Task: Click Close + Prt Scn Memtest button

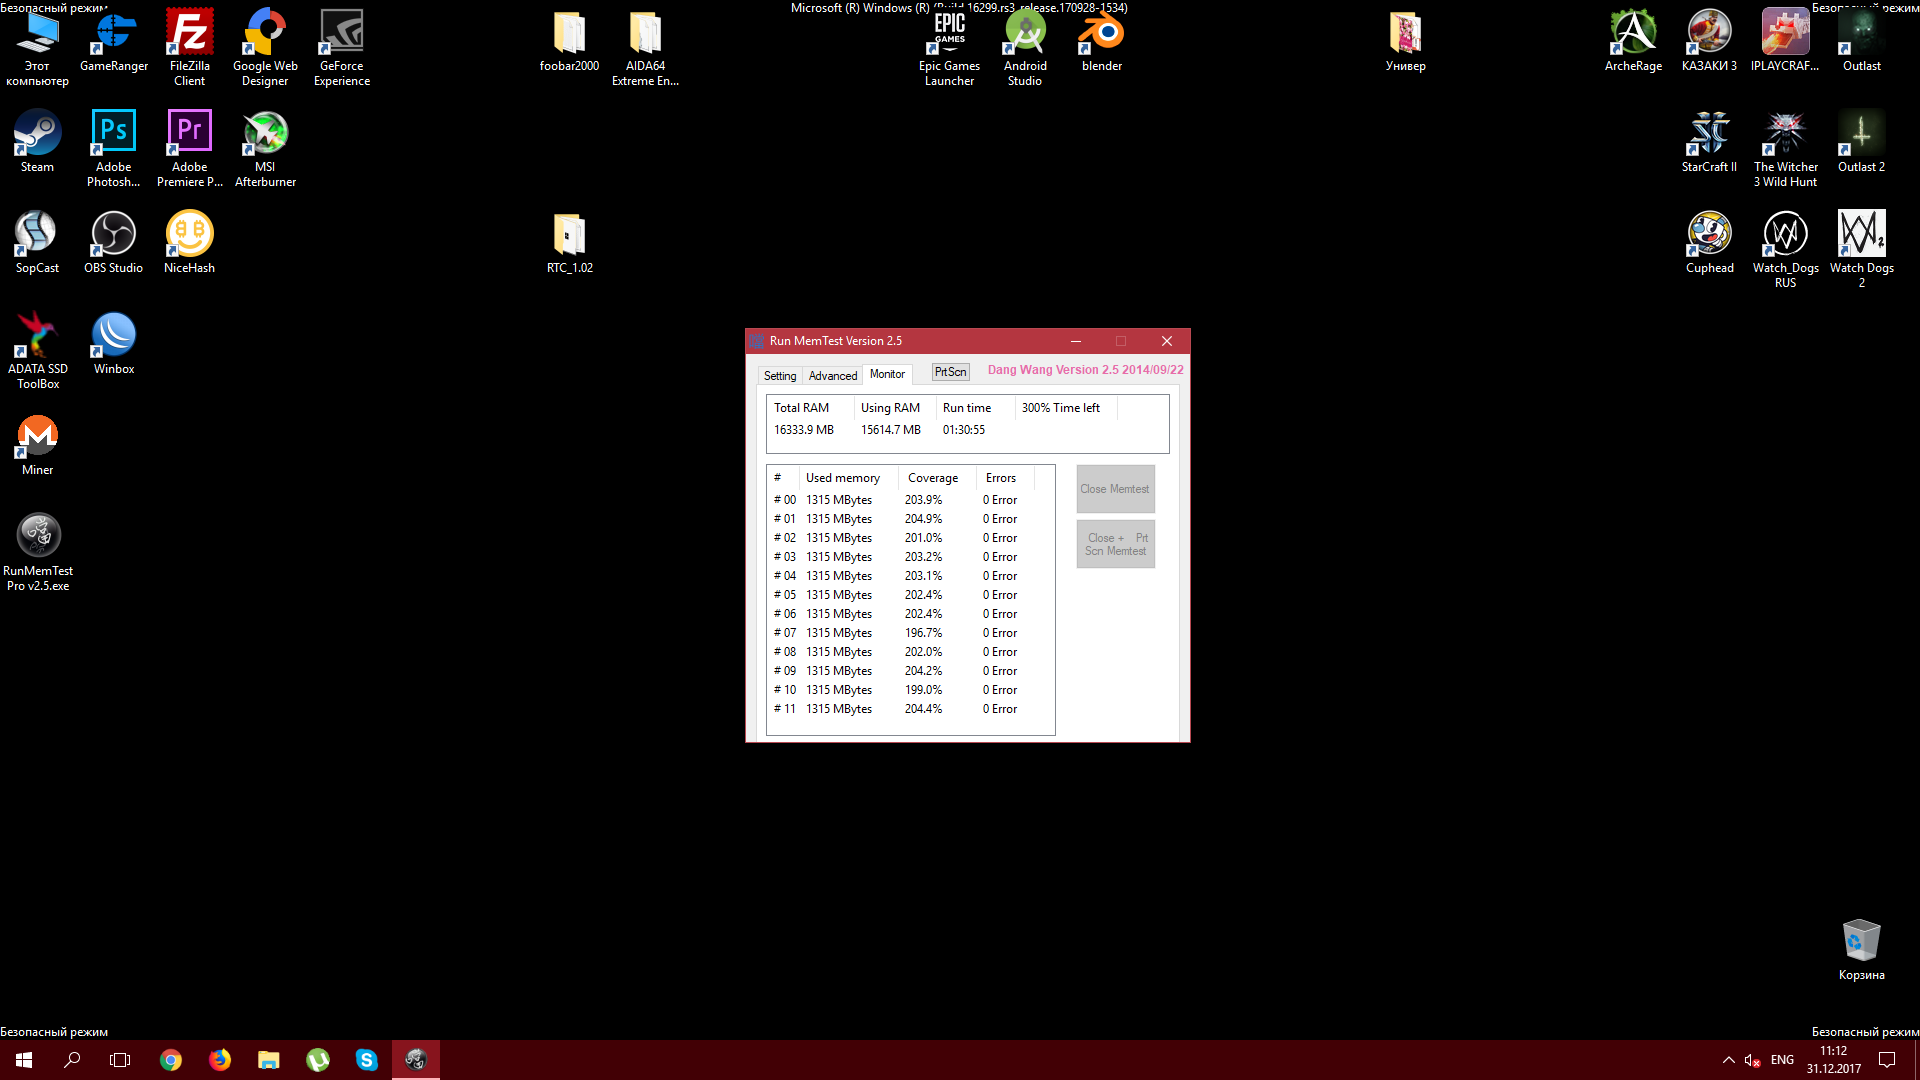Action: coord(1115,544)
